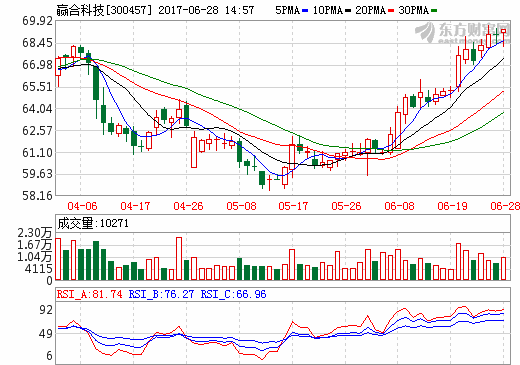Click the last candlestick on 06-28
This screenshot has height=365, width=520.
coord(503,32)
